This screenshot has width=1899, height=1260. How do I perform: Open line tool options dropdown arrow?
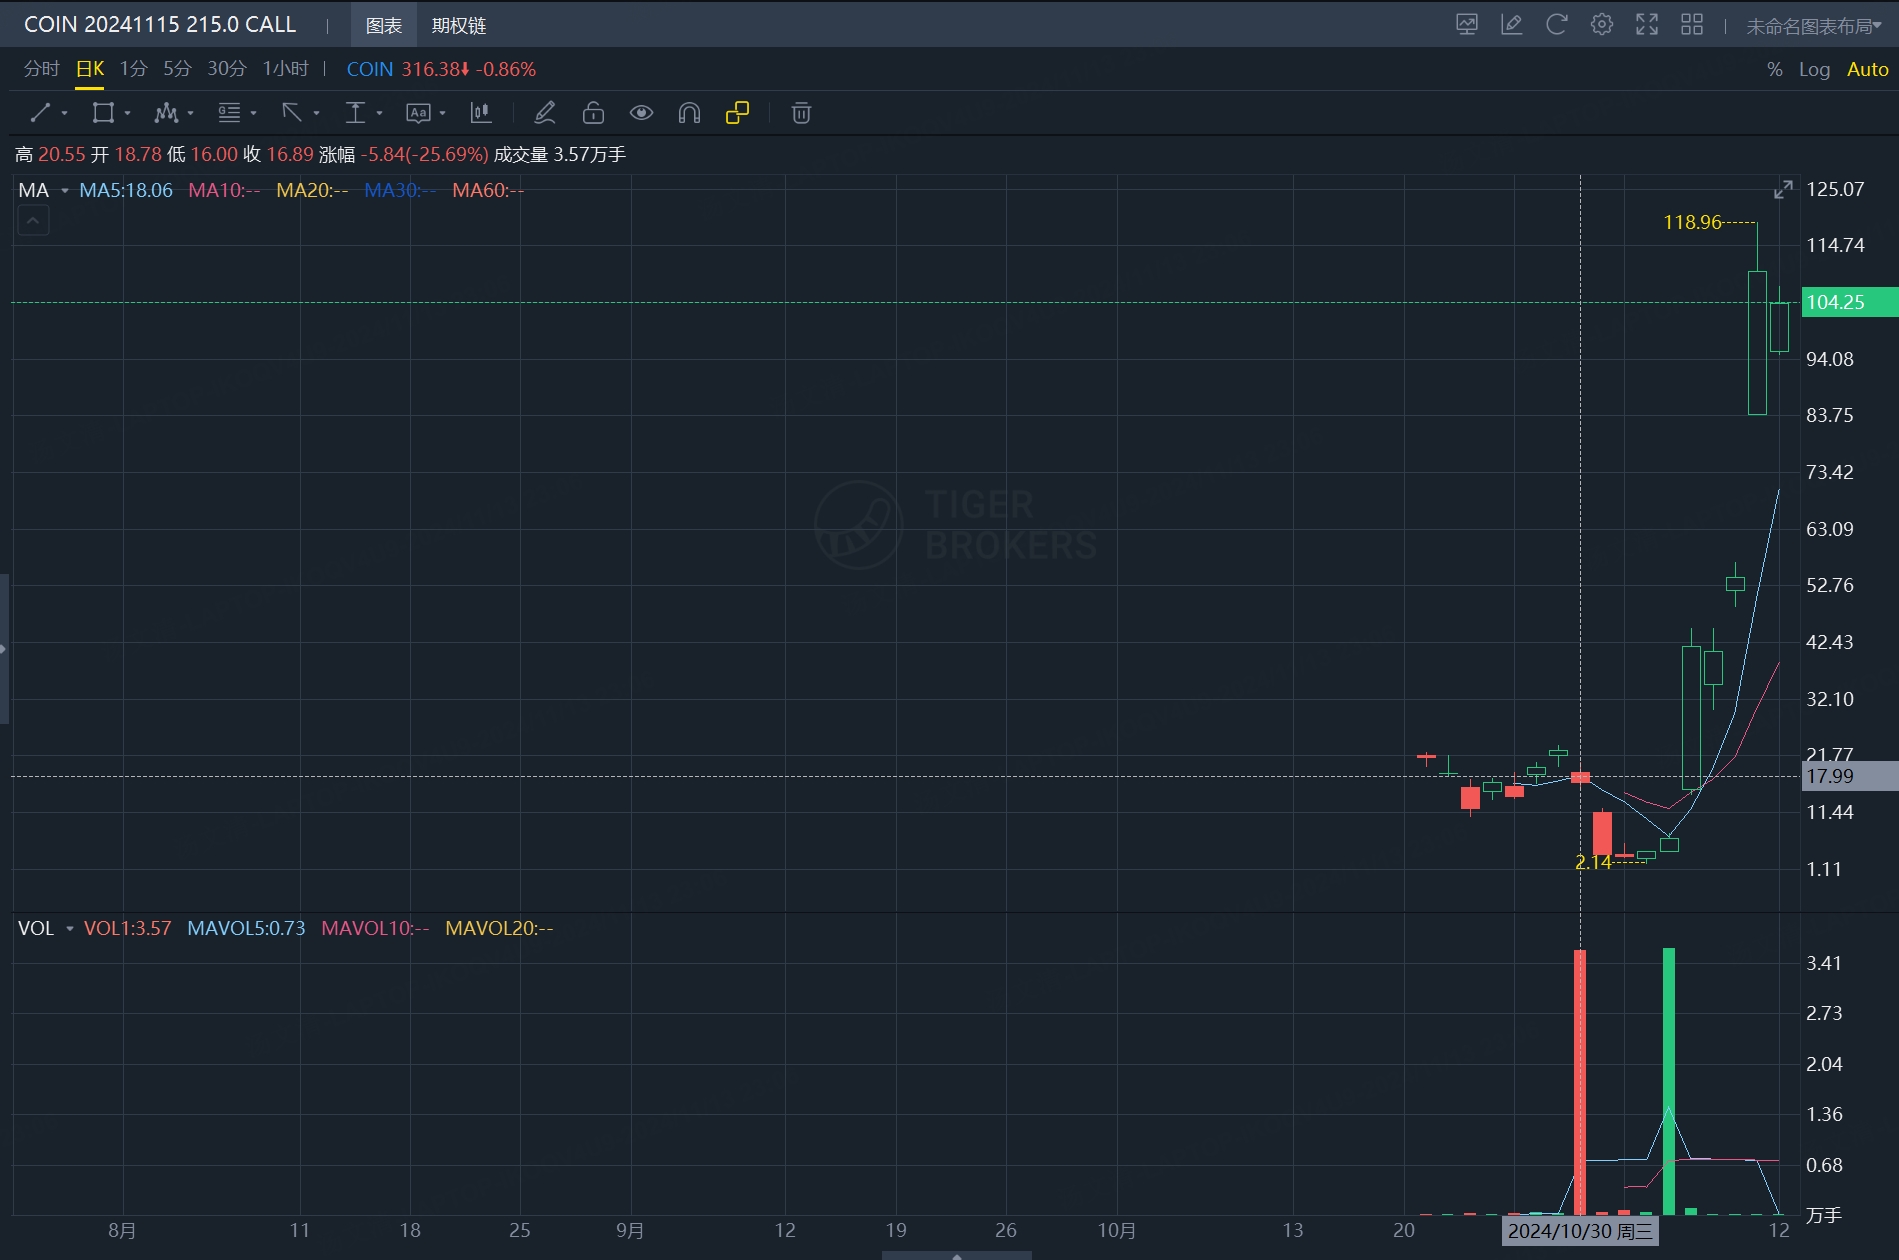point(65,114)
